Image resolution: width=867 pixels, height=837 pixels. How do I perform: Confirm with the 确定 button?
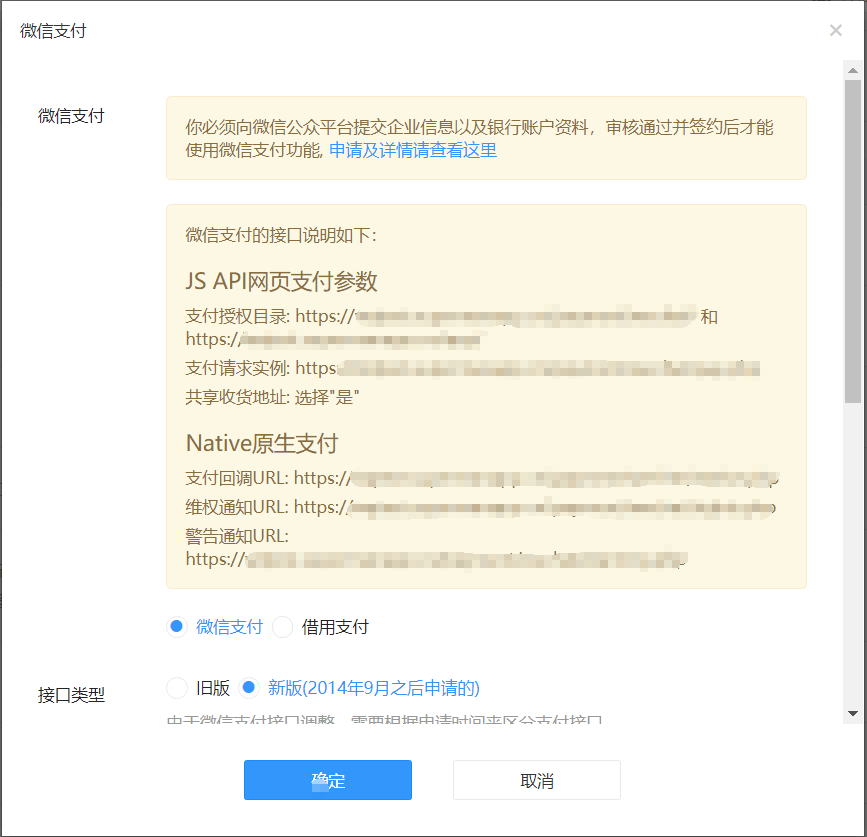[x=328, y=780]
